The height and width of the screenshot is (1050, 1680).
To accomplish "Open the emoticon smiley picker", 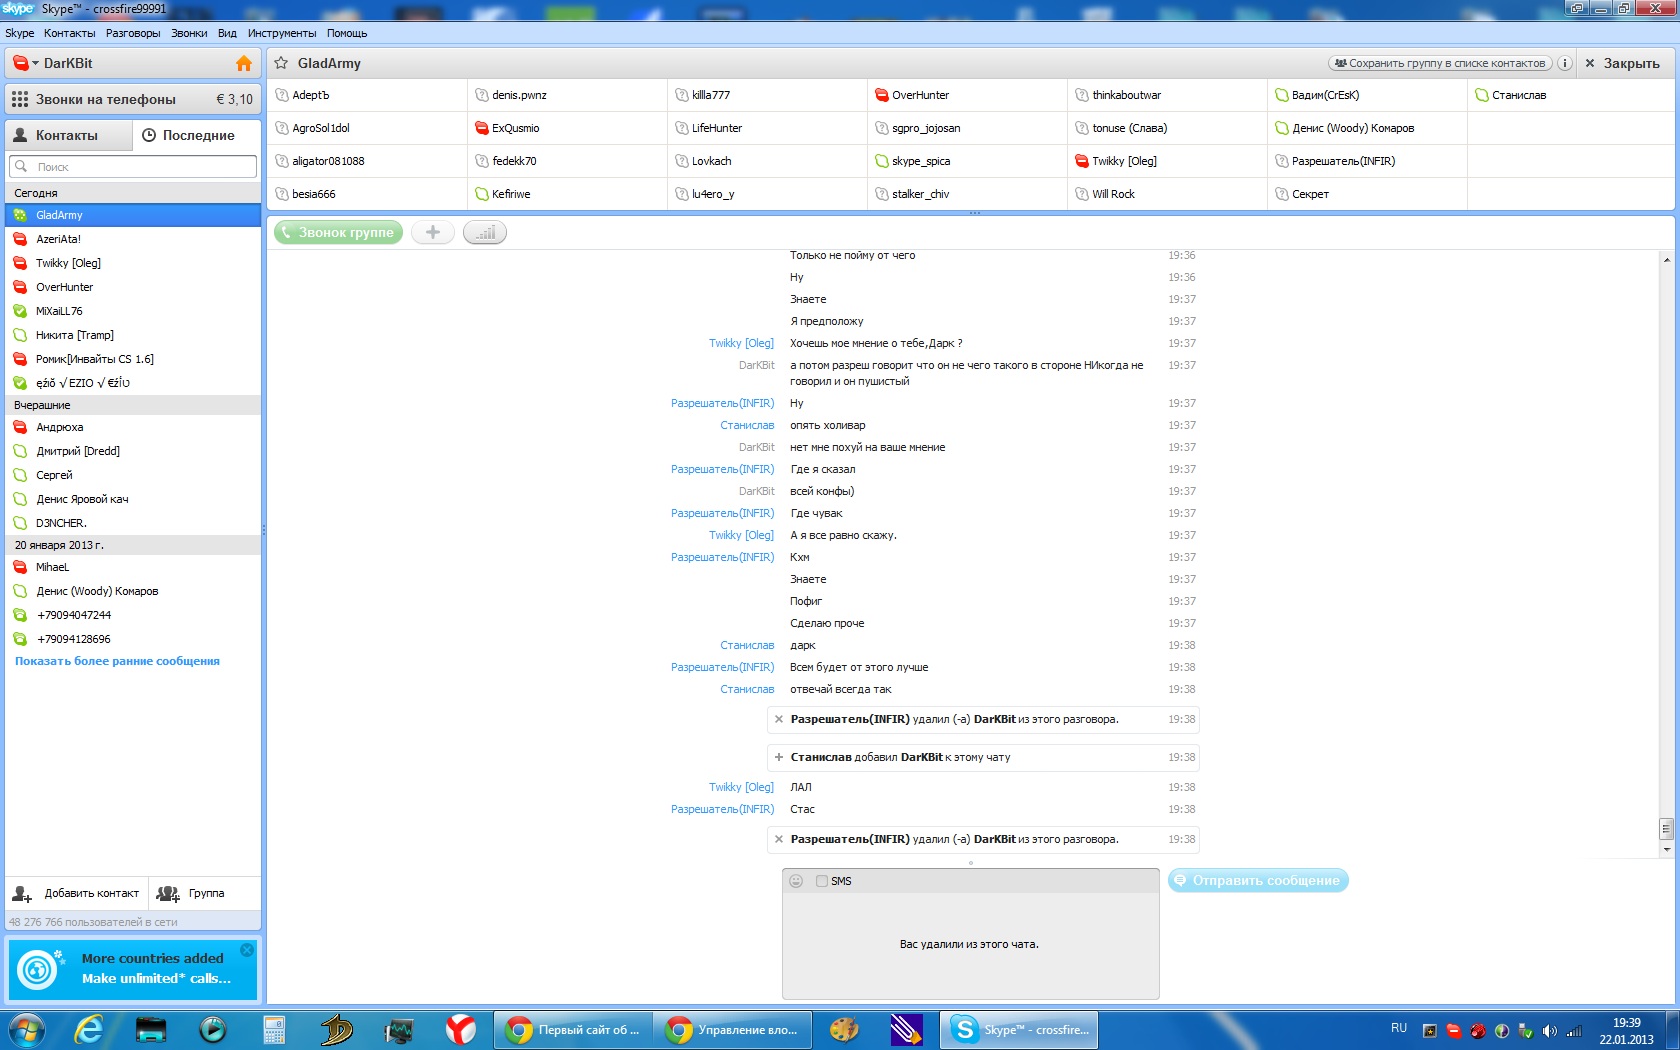I will (x=796, y=881).
